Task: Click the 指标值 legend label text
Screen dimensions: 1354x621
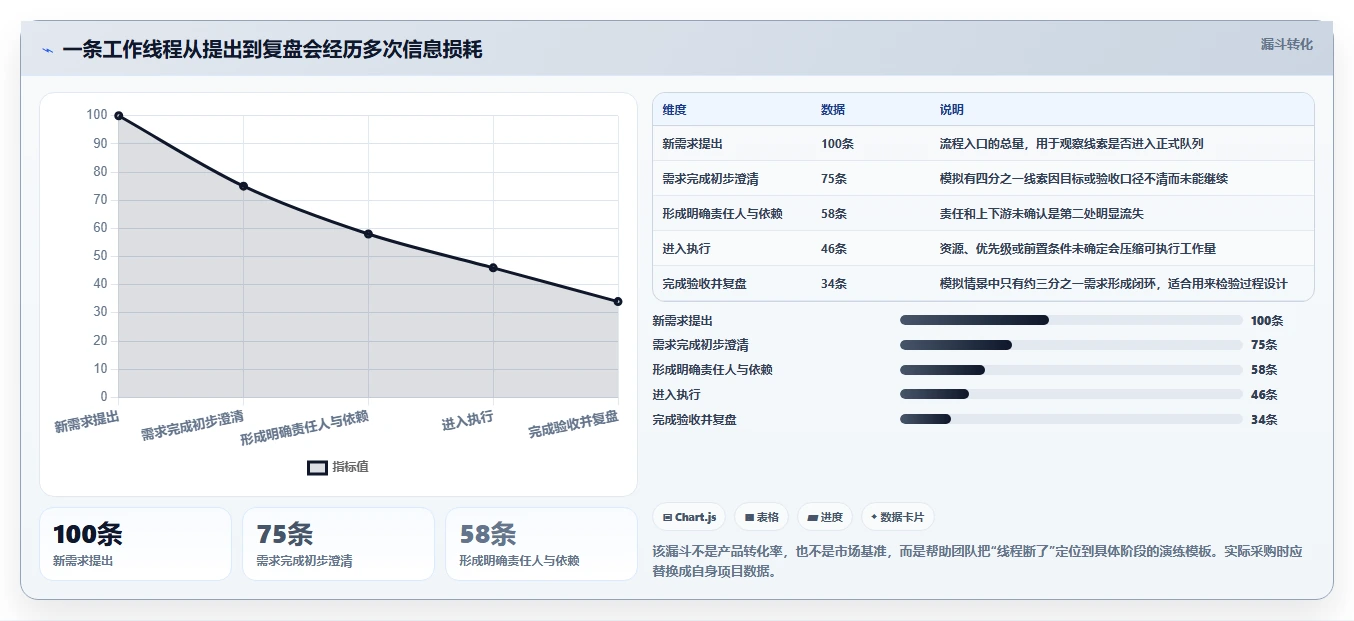Action: click(x=351, y=467)
